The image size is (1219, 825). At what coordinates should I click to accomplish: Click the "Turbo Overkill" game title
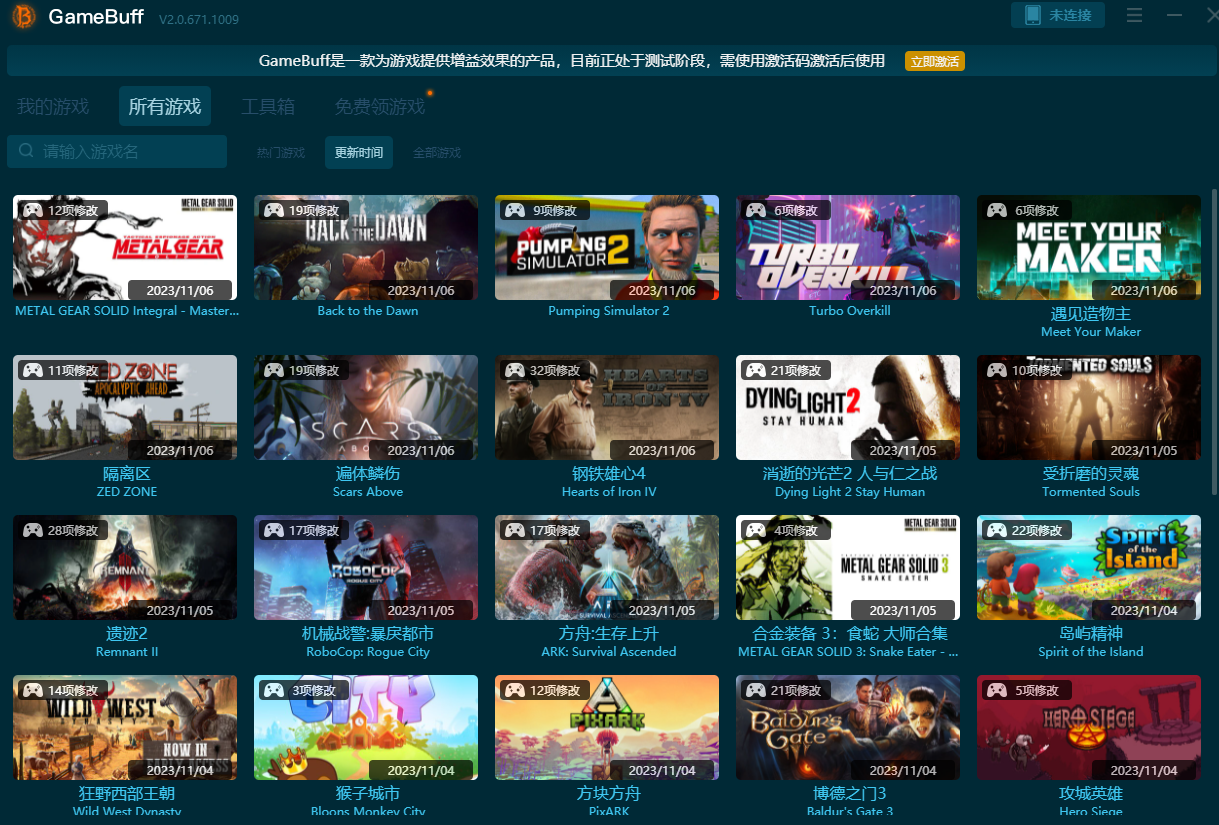pos(850,311)
